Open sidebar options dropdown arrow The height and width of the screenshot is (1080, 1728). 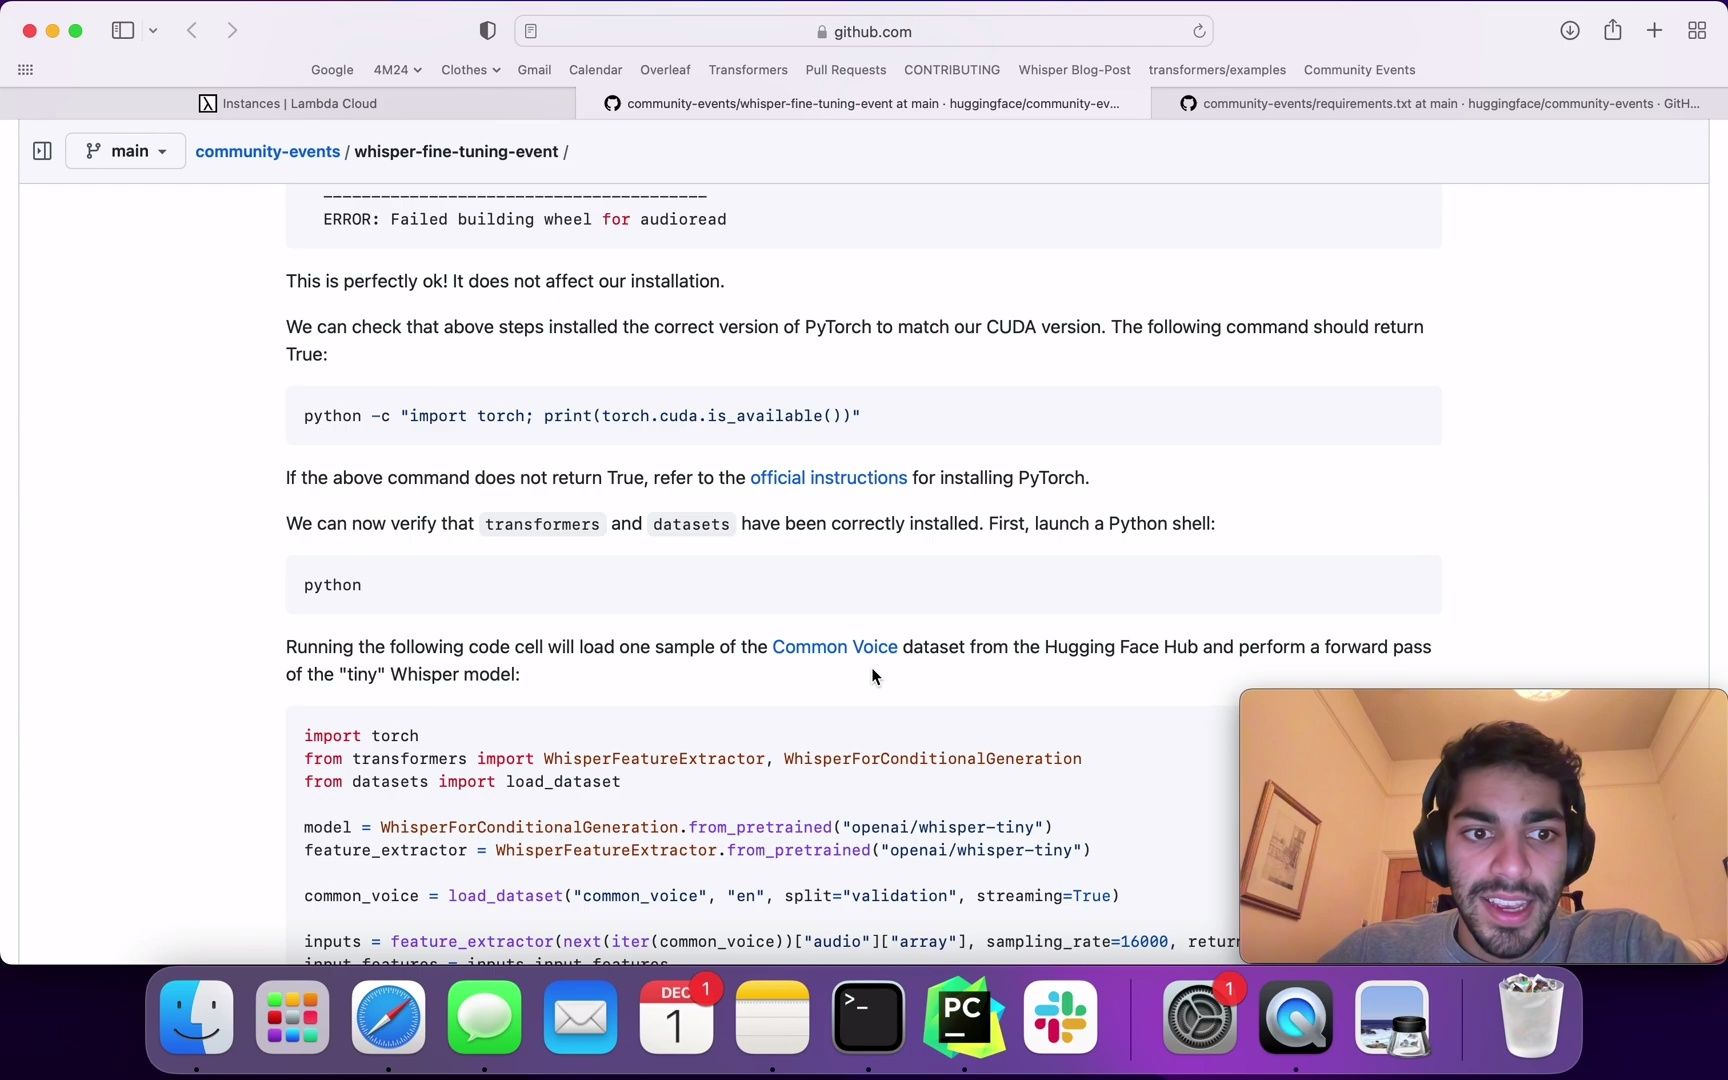(153, 31)
